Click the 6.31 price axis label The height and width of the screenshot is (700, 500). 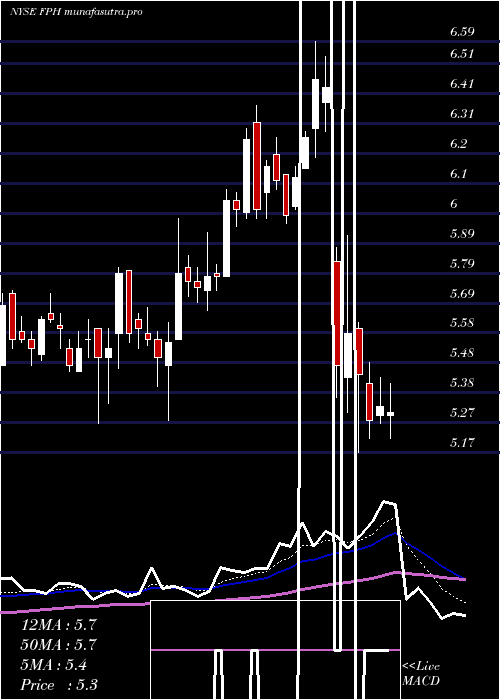(462, 113)
